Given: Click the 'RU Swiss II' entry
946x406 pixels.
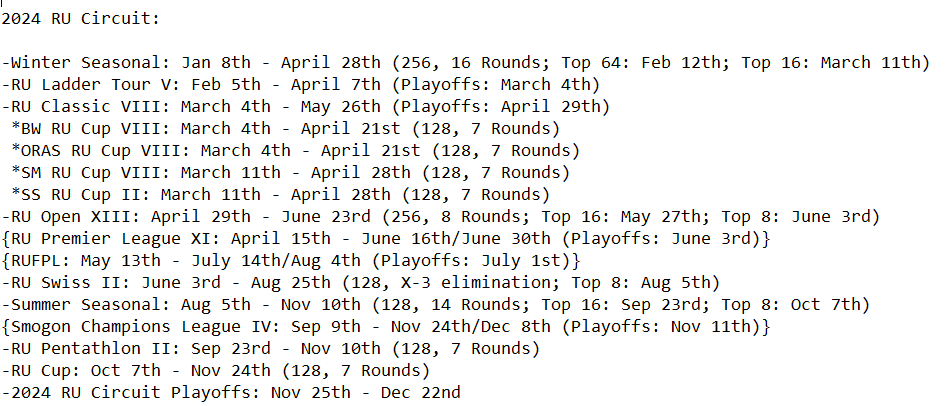Looking at the screenshot, I should pos(361,283).
